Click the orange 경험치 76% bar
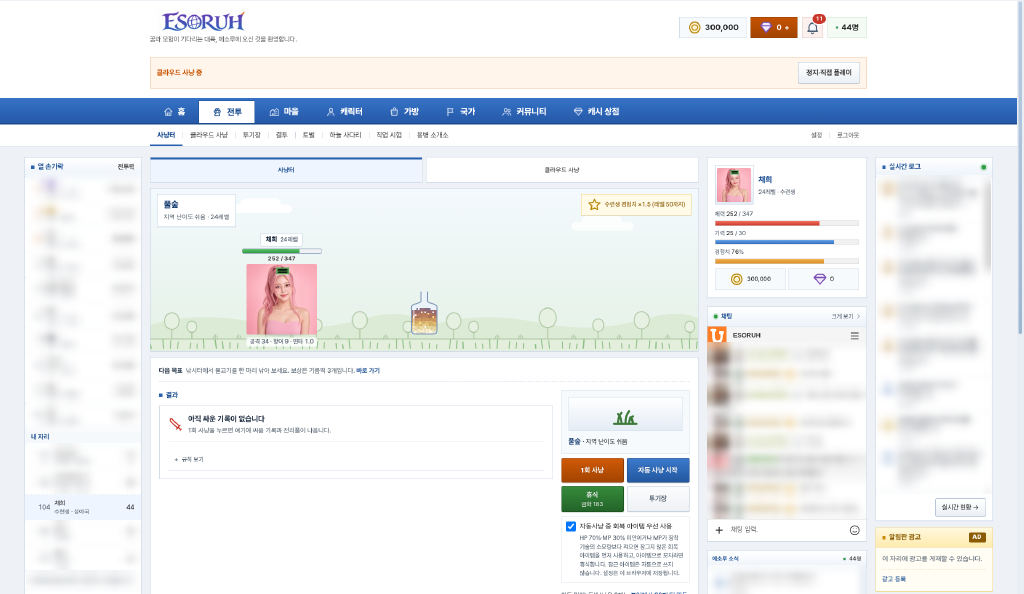The image size is (1024, 594). tap(786, 261)
